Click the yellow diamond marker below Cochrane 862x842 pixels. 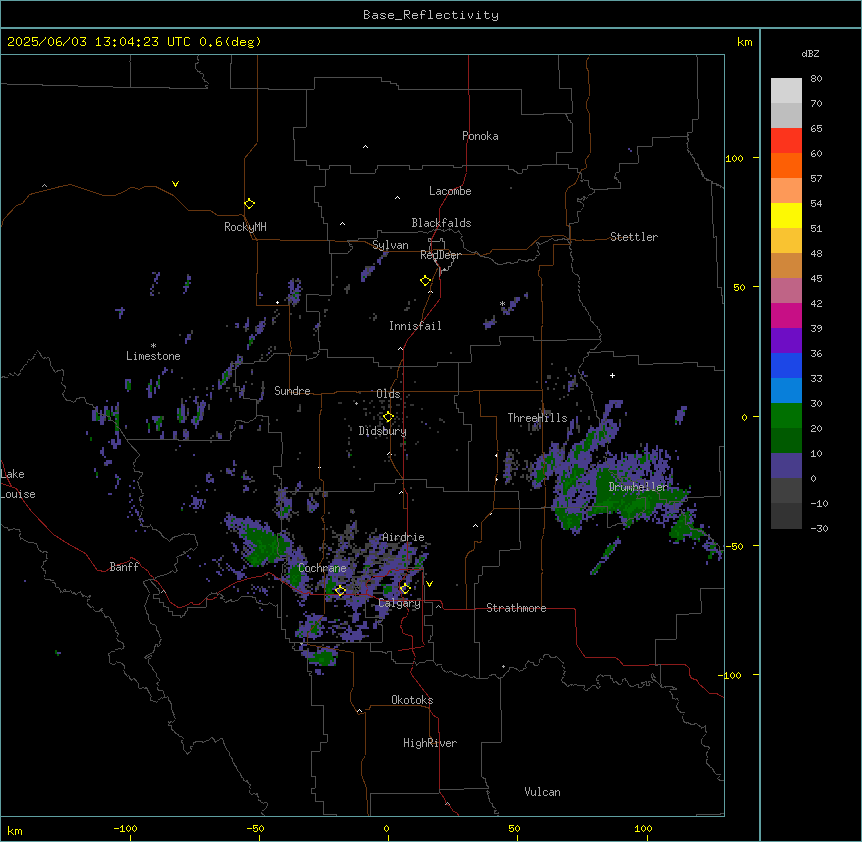(x=340, y=590)
